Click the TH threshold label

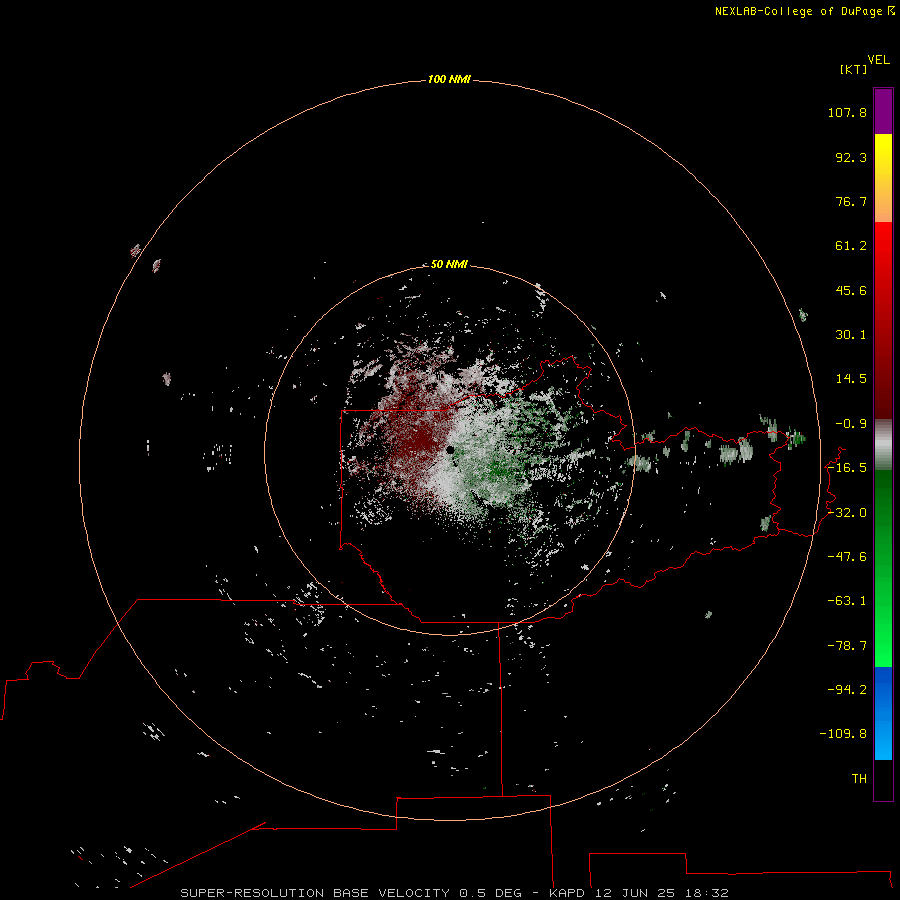(859, 778)
